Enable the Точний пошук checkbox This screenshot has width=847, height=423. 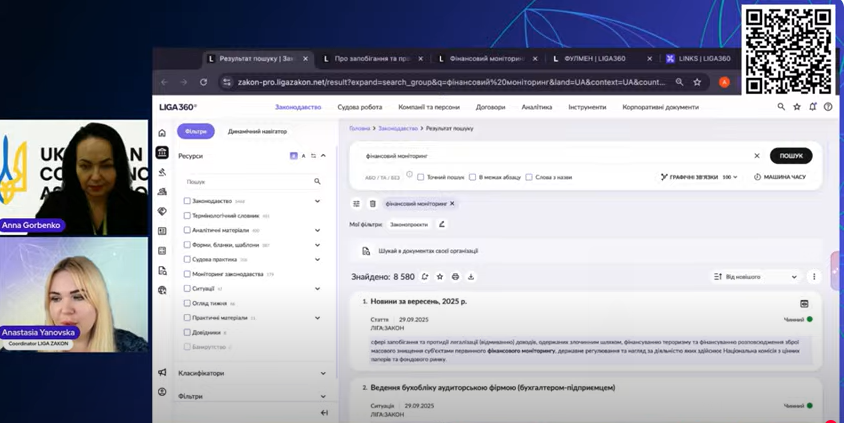coord(421,177)
